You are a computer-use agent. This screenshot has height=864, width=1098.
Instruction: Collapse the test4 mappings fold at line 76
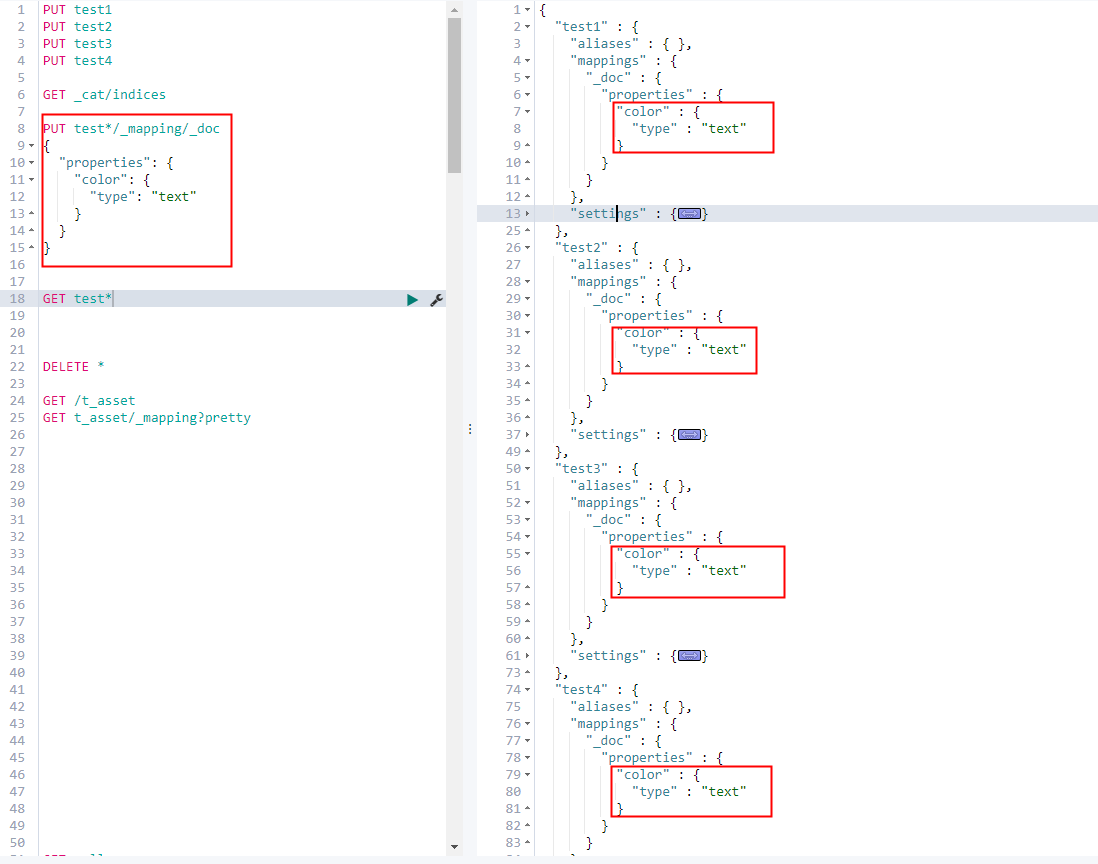pyautogui.click(x=527, y=724)
